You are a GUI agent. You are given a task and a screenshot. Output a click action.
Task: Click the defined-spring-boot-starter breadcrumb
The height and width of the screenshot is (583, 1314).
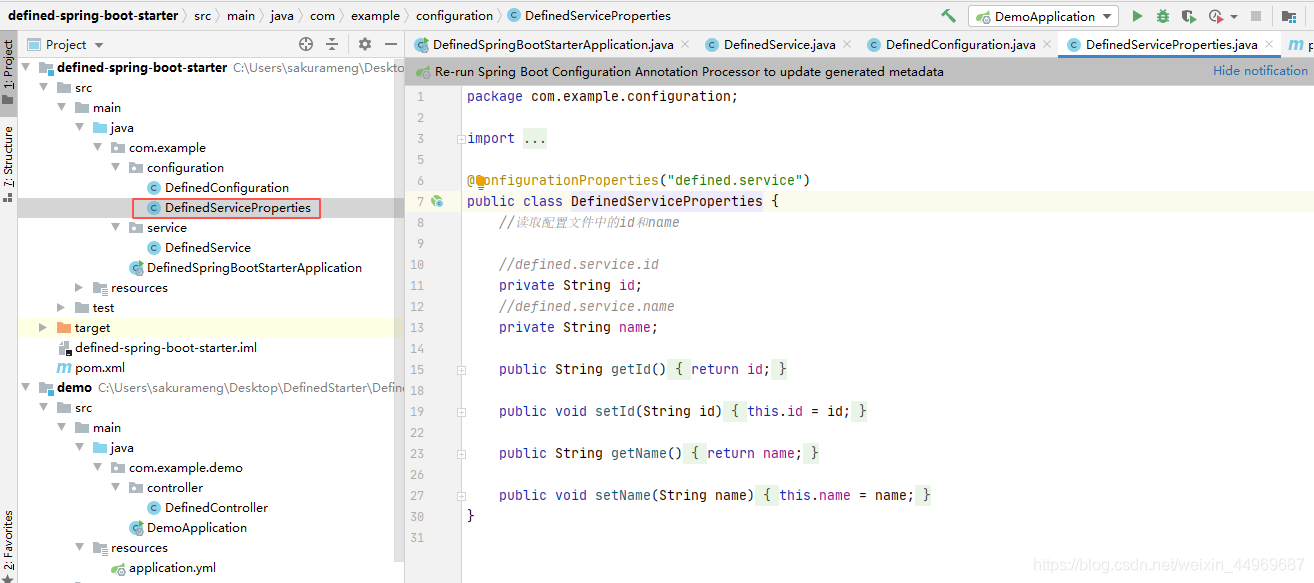click(x=93, y=16)
